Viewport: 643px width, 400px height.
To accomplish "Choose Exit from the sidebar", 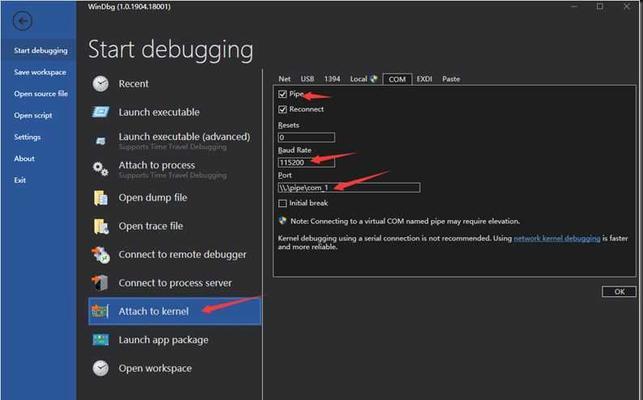I will pos(20,180).
